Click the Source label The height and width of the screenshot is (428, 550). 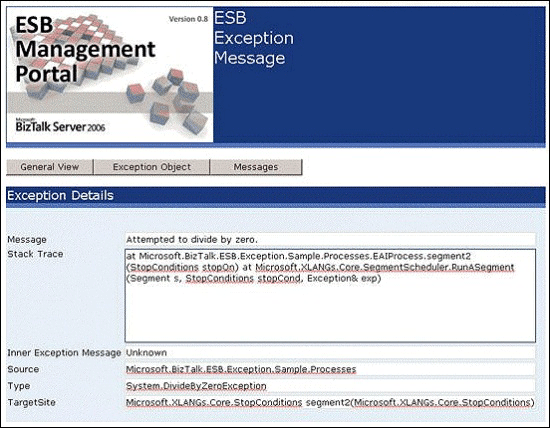click(23, 369)
